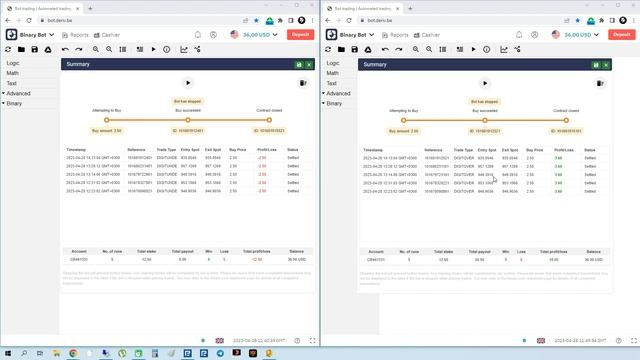Viewport: 640px width, 360px height.
Task: Chrome icon on Windows taskbar
Action: point(73,353)
